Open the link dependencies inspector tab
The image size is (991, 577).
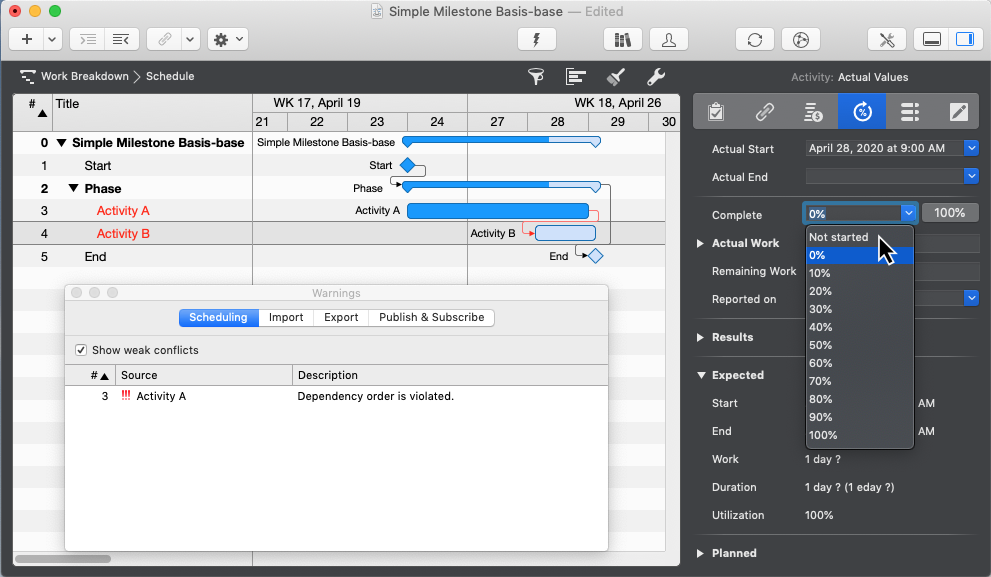pyautogui.click(x=765, y=111)
